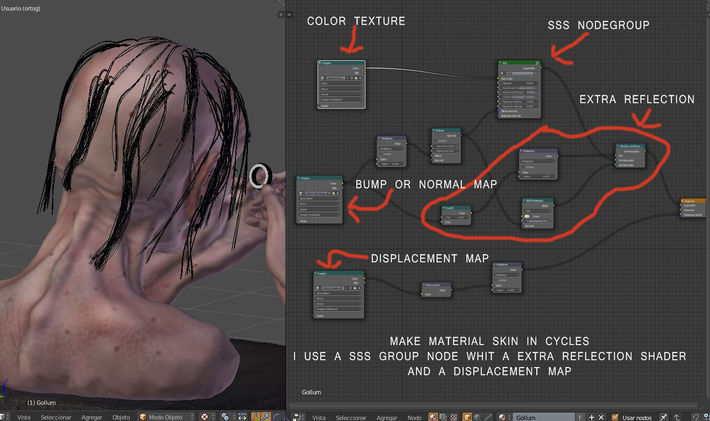Viewport: 710px width, 421px height.
Task: Toggle the Usar nodos checkbox
Action: tap(615, 417)
